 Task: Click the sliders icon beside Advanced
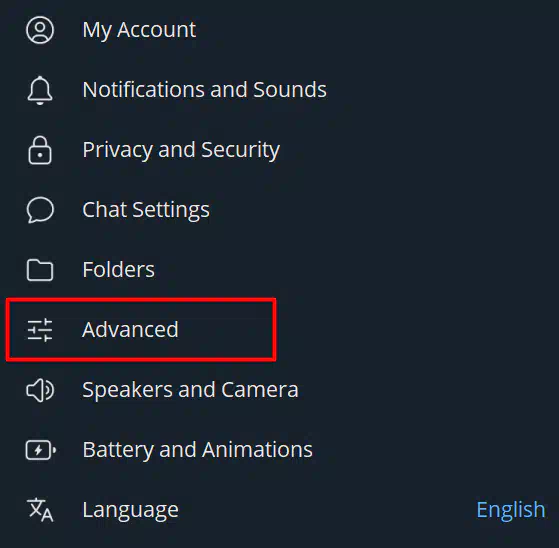[x=40, y=330]
